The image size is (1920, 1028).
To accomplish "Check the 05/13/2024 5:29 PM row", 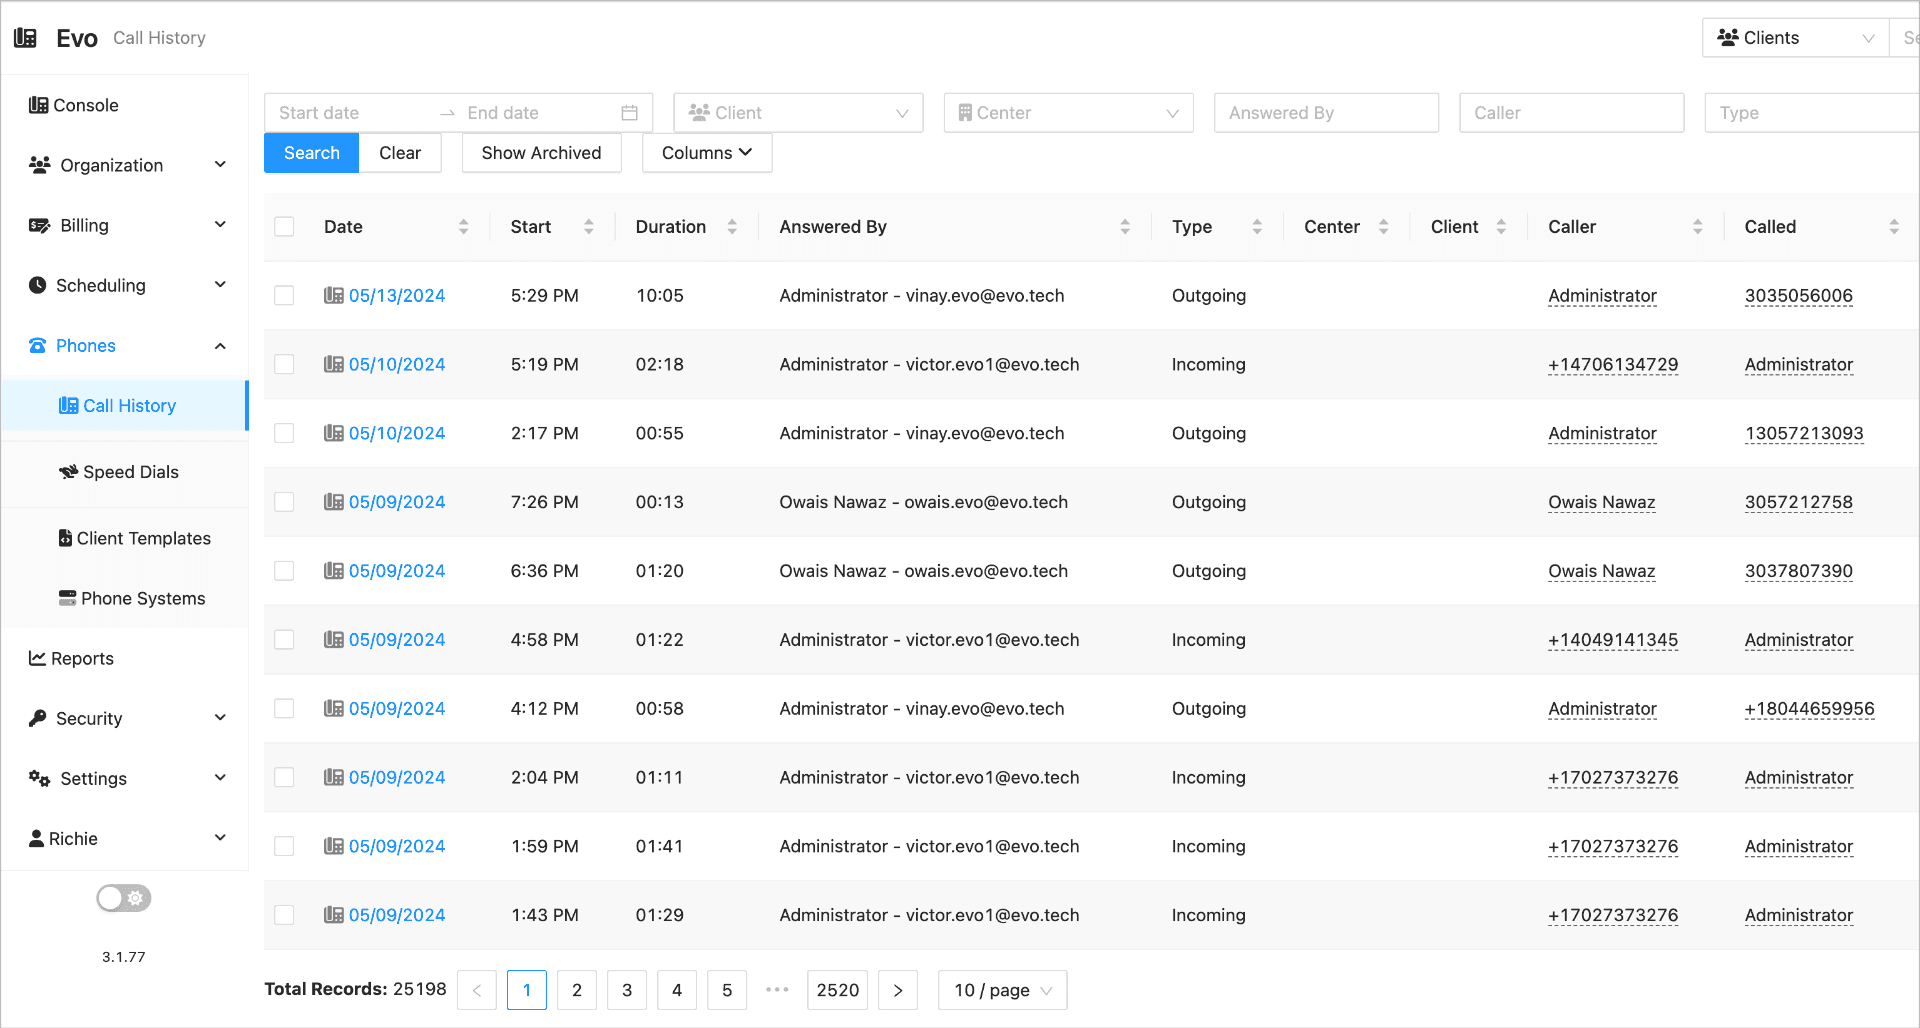I will click(284, 295).
